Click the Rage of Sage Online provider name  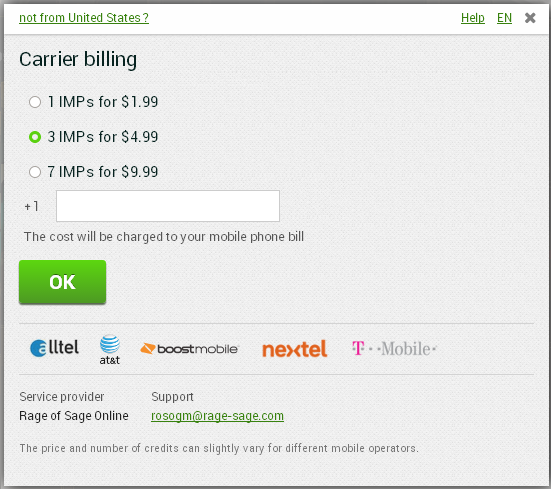click(74, 416)
